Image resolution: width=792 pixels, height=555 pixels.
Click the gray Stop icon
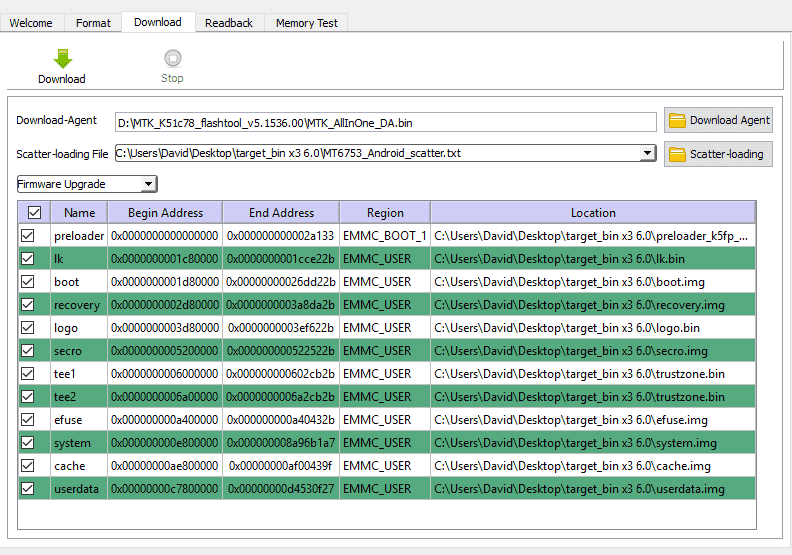[173, 58]
